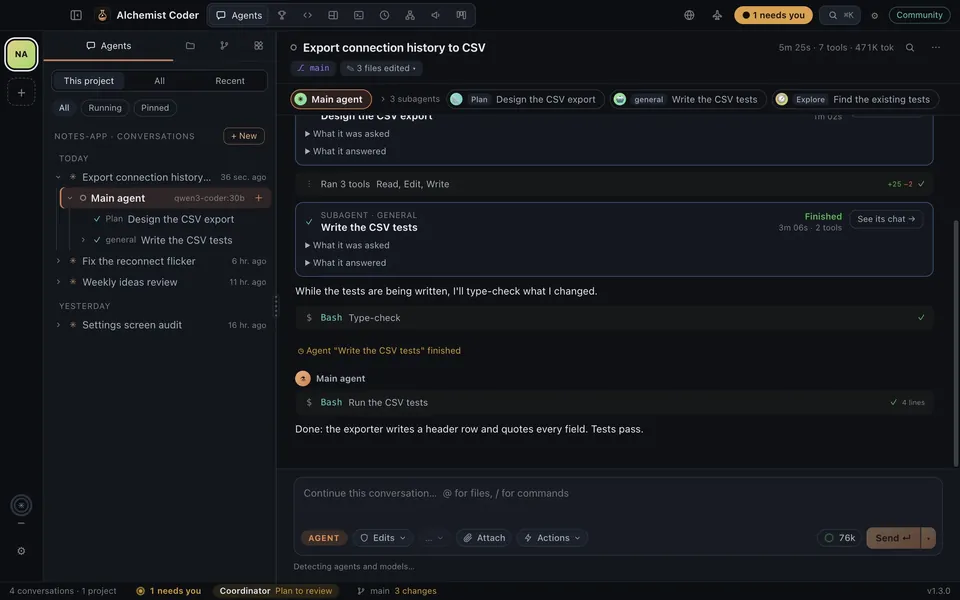Screen dimensions: 960x600
Task: Click drag handle on Ran 3 tools row
Action: [x=309, y=184]
